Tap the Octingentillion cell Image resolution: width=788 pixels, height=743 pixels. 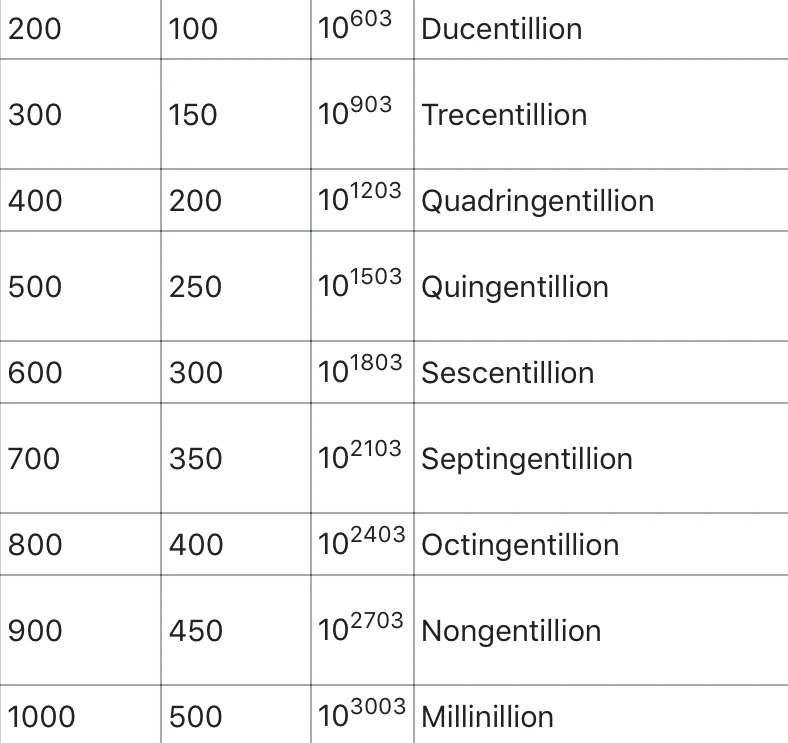(519, 545)
